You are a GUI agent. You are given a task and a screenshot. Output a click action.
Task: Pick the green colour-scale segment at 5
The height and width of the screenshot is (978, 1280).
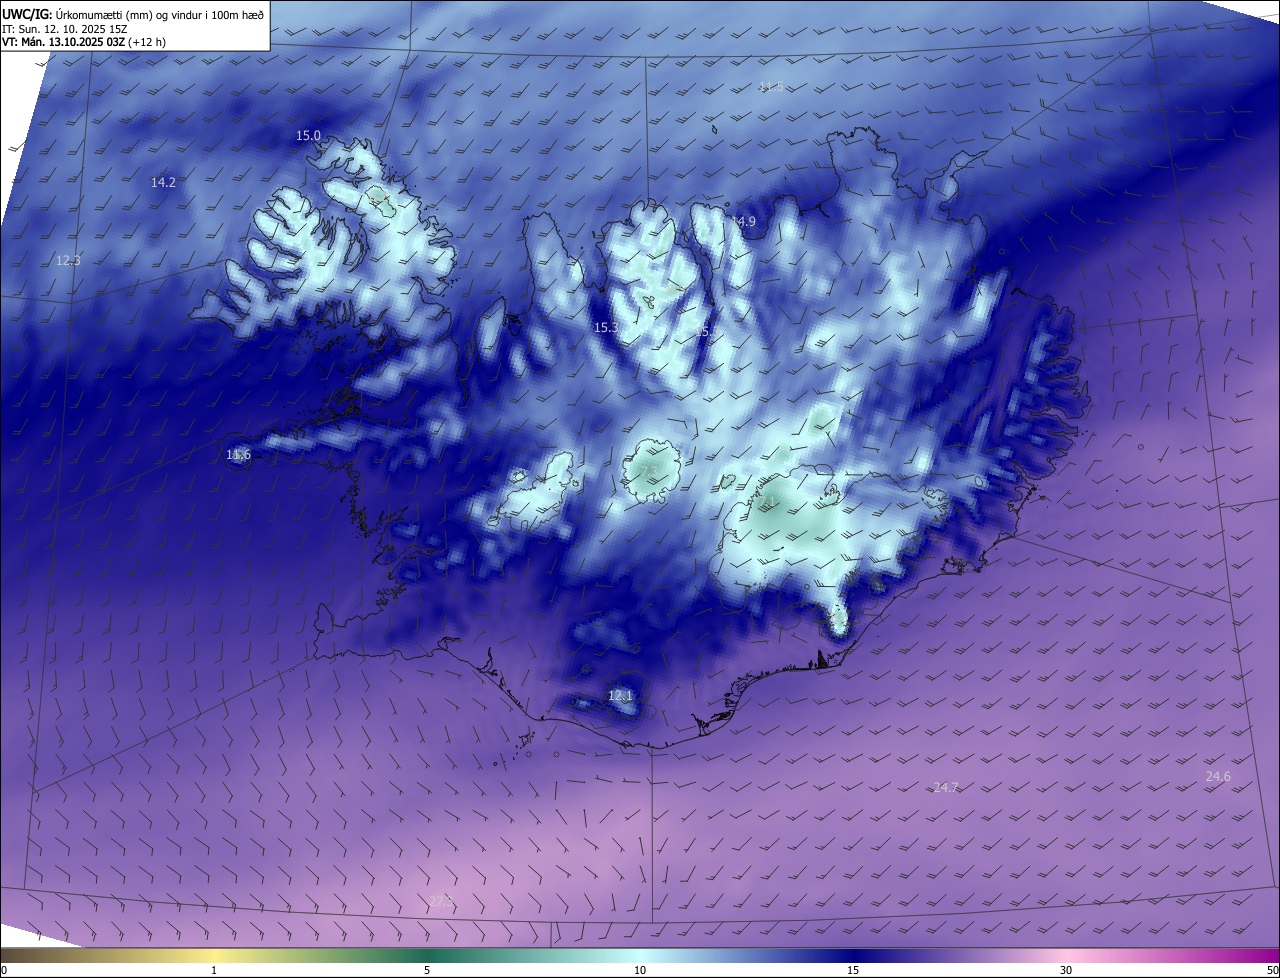pyautogui.click(x=427, y=956)
